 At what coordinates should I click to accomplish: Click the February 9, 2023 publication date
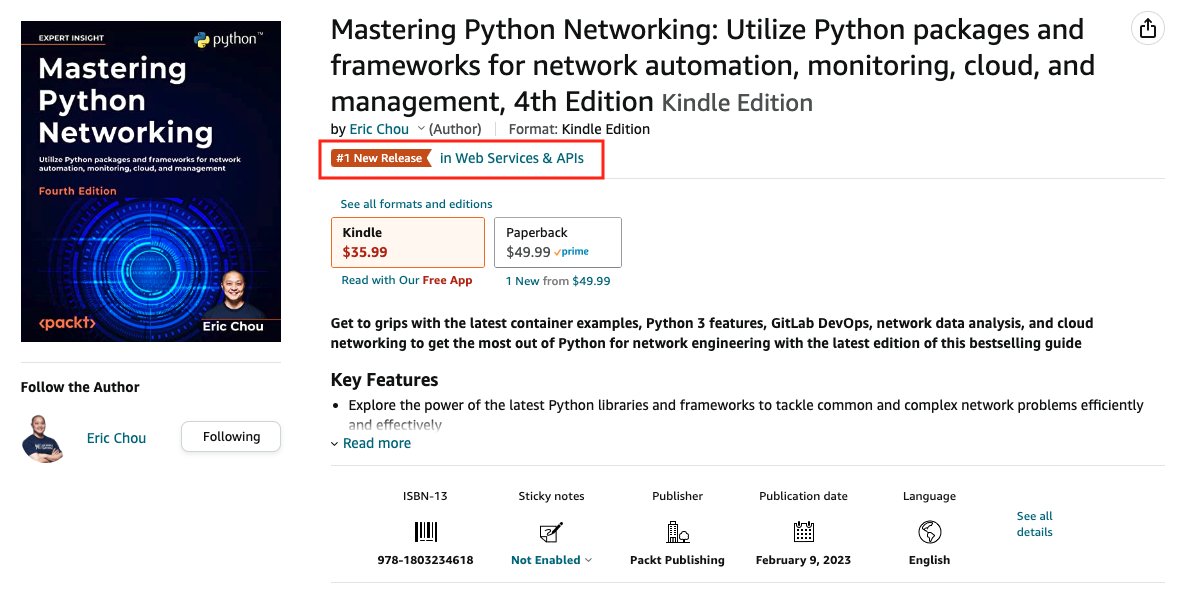click(803, 560)
